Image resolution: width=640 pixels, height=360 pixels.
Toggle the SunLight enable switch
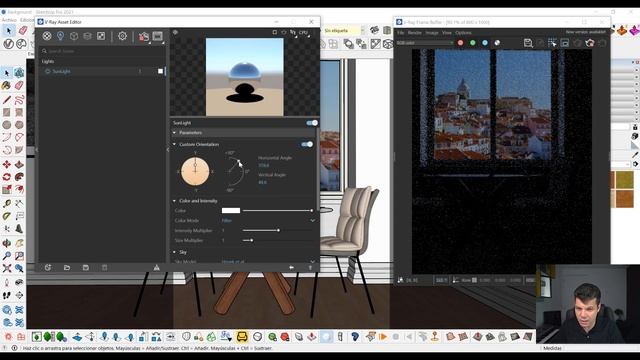pos(312,123)
